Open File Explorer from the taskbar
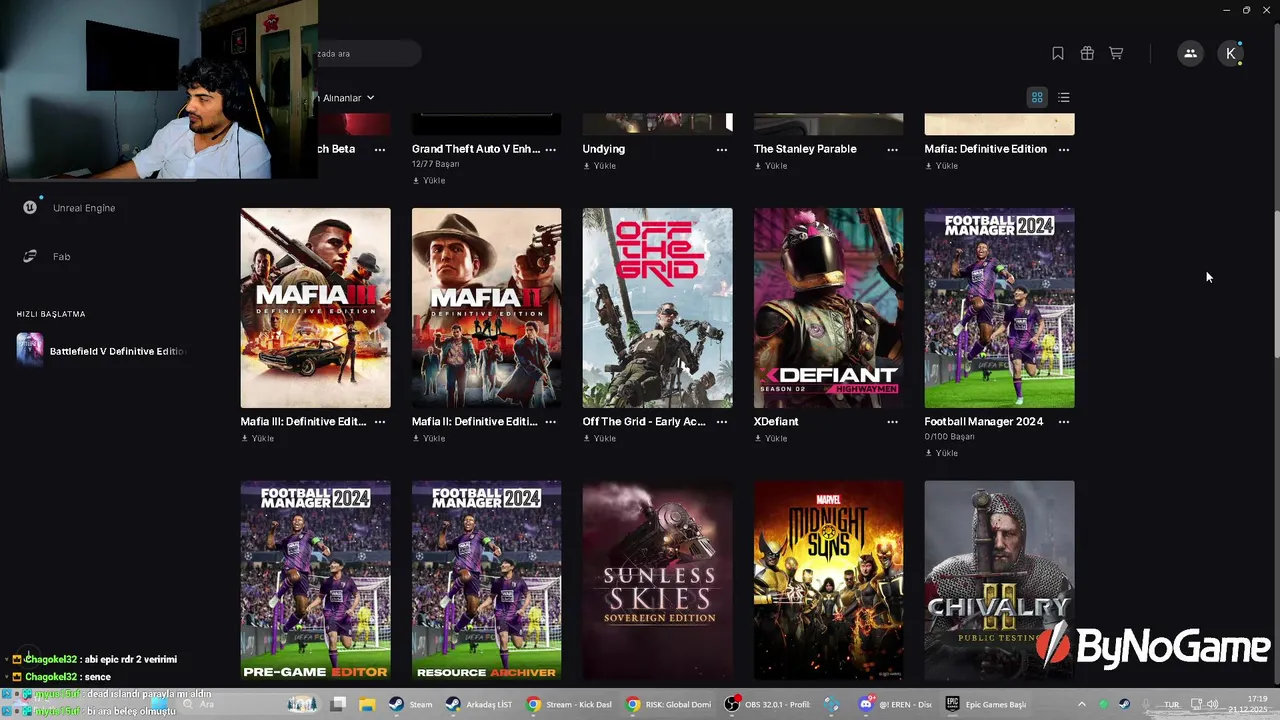 (x=367, y=704)
